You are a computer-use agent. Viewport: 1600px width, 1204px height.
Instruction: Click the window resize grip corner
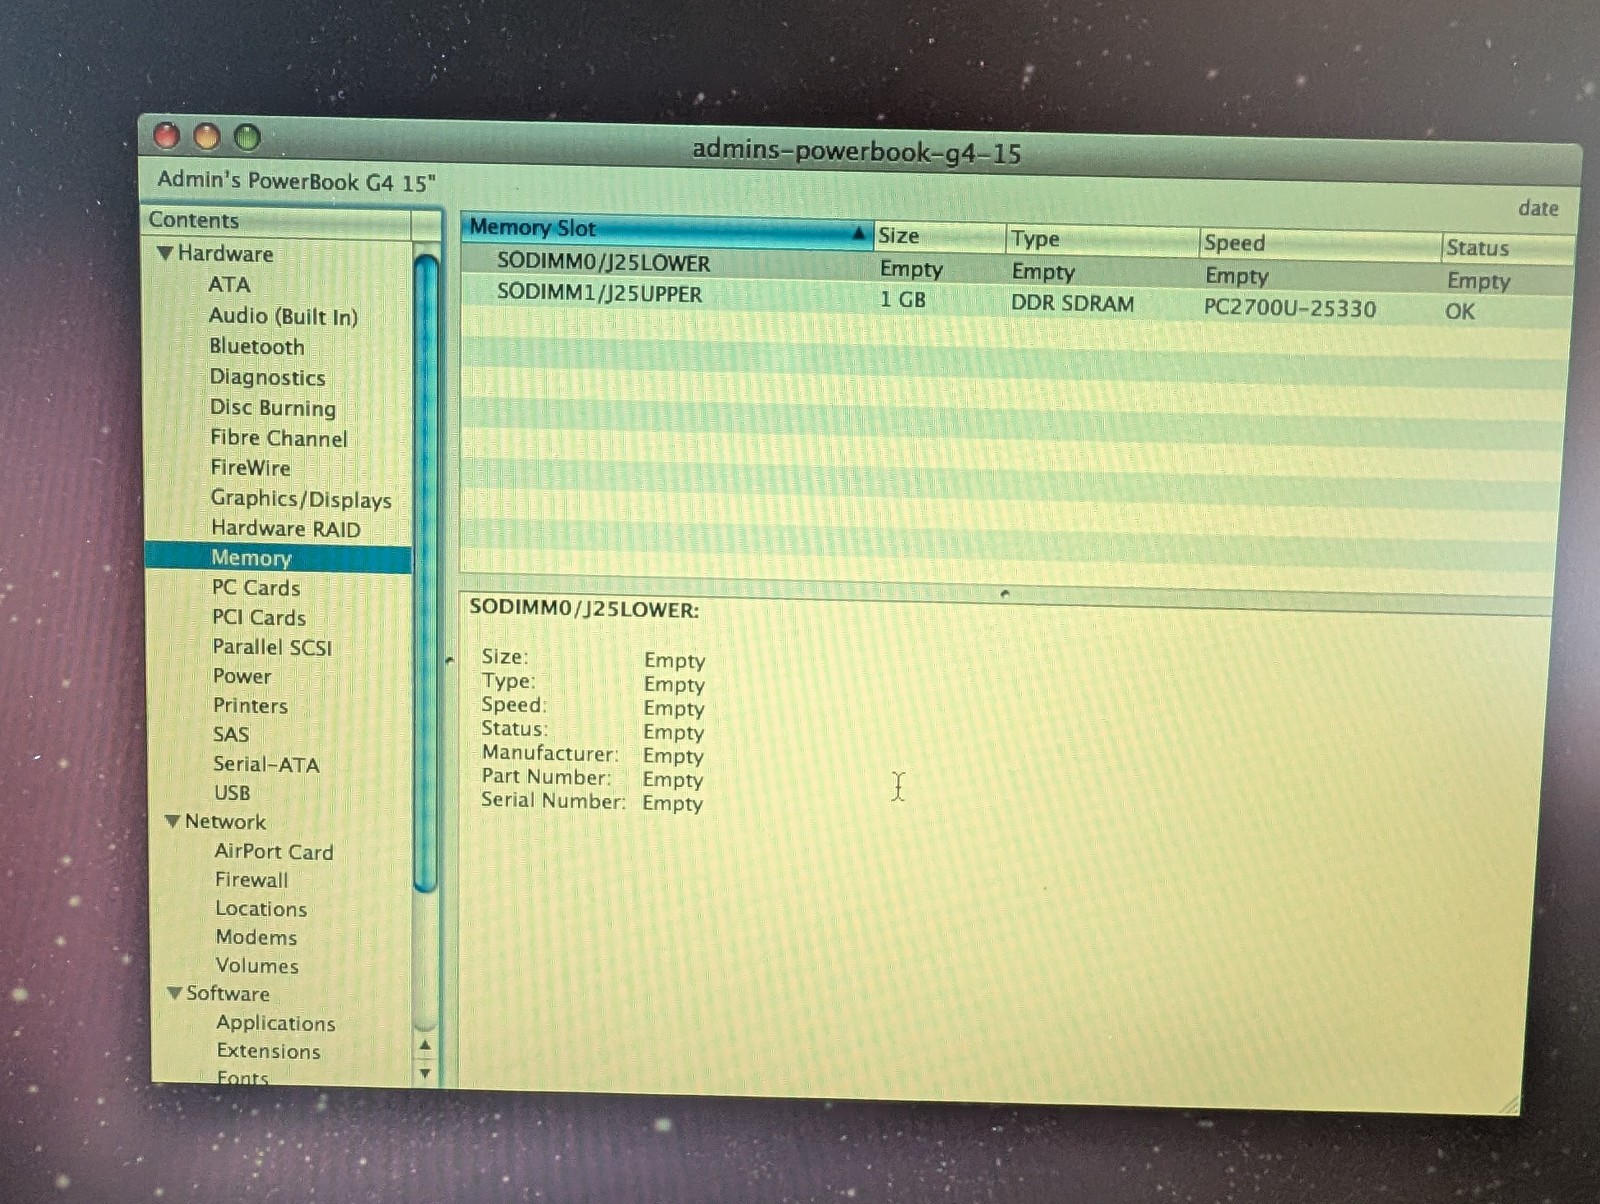pyautogui.click(x=1510, y=1104)
